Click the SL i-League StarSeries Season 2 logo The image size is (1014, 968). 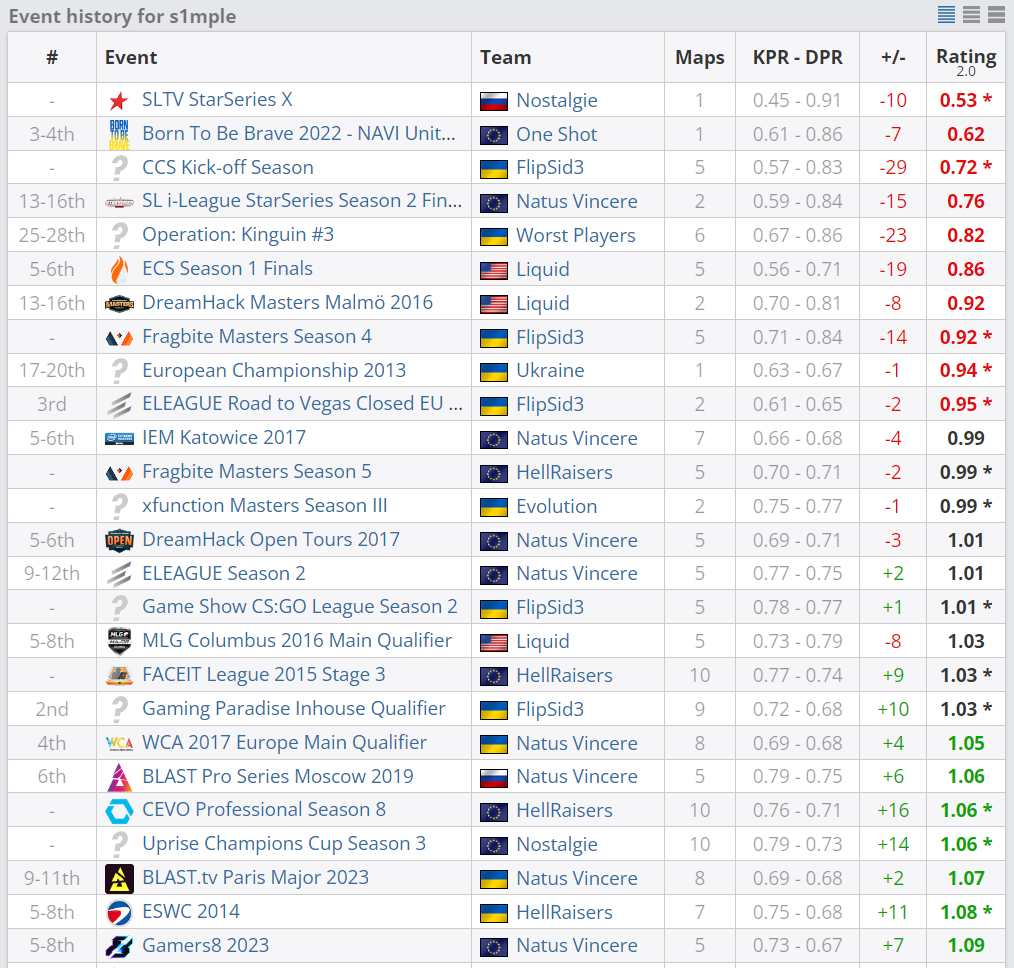pyautogui.click(x=119, y=202)
